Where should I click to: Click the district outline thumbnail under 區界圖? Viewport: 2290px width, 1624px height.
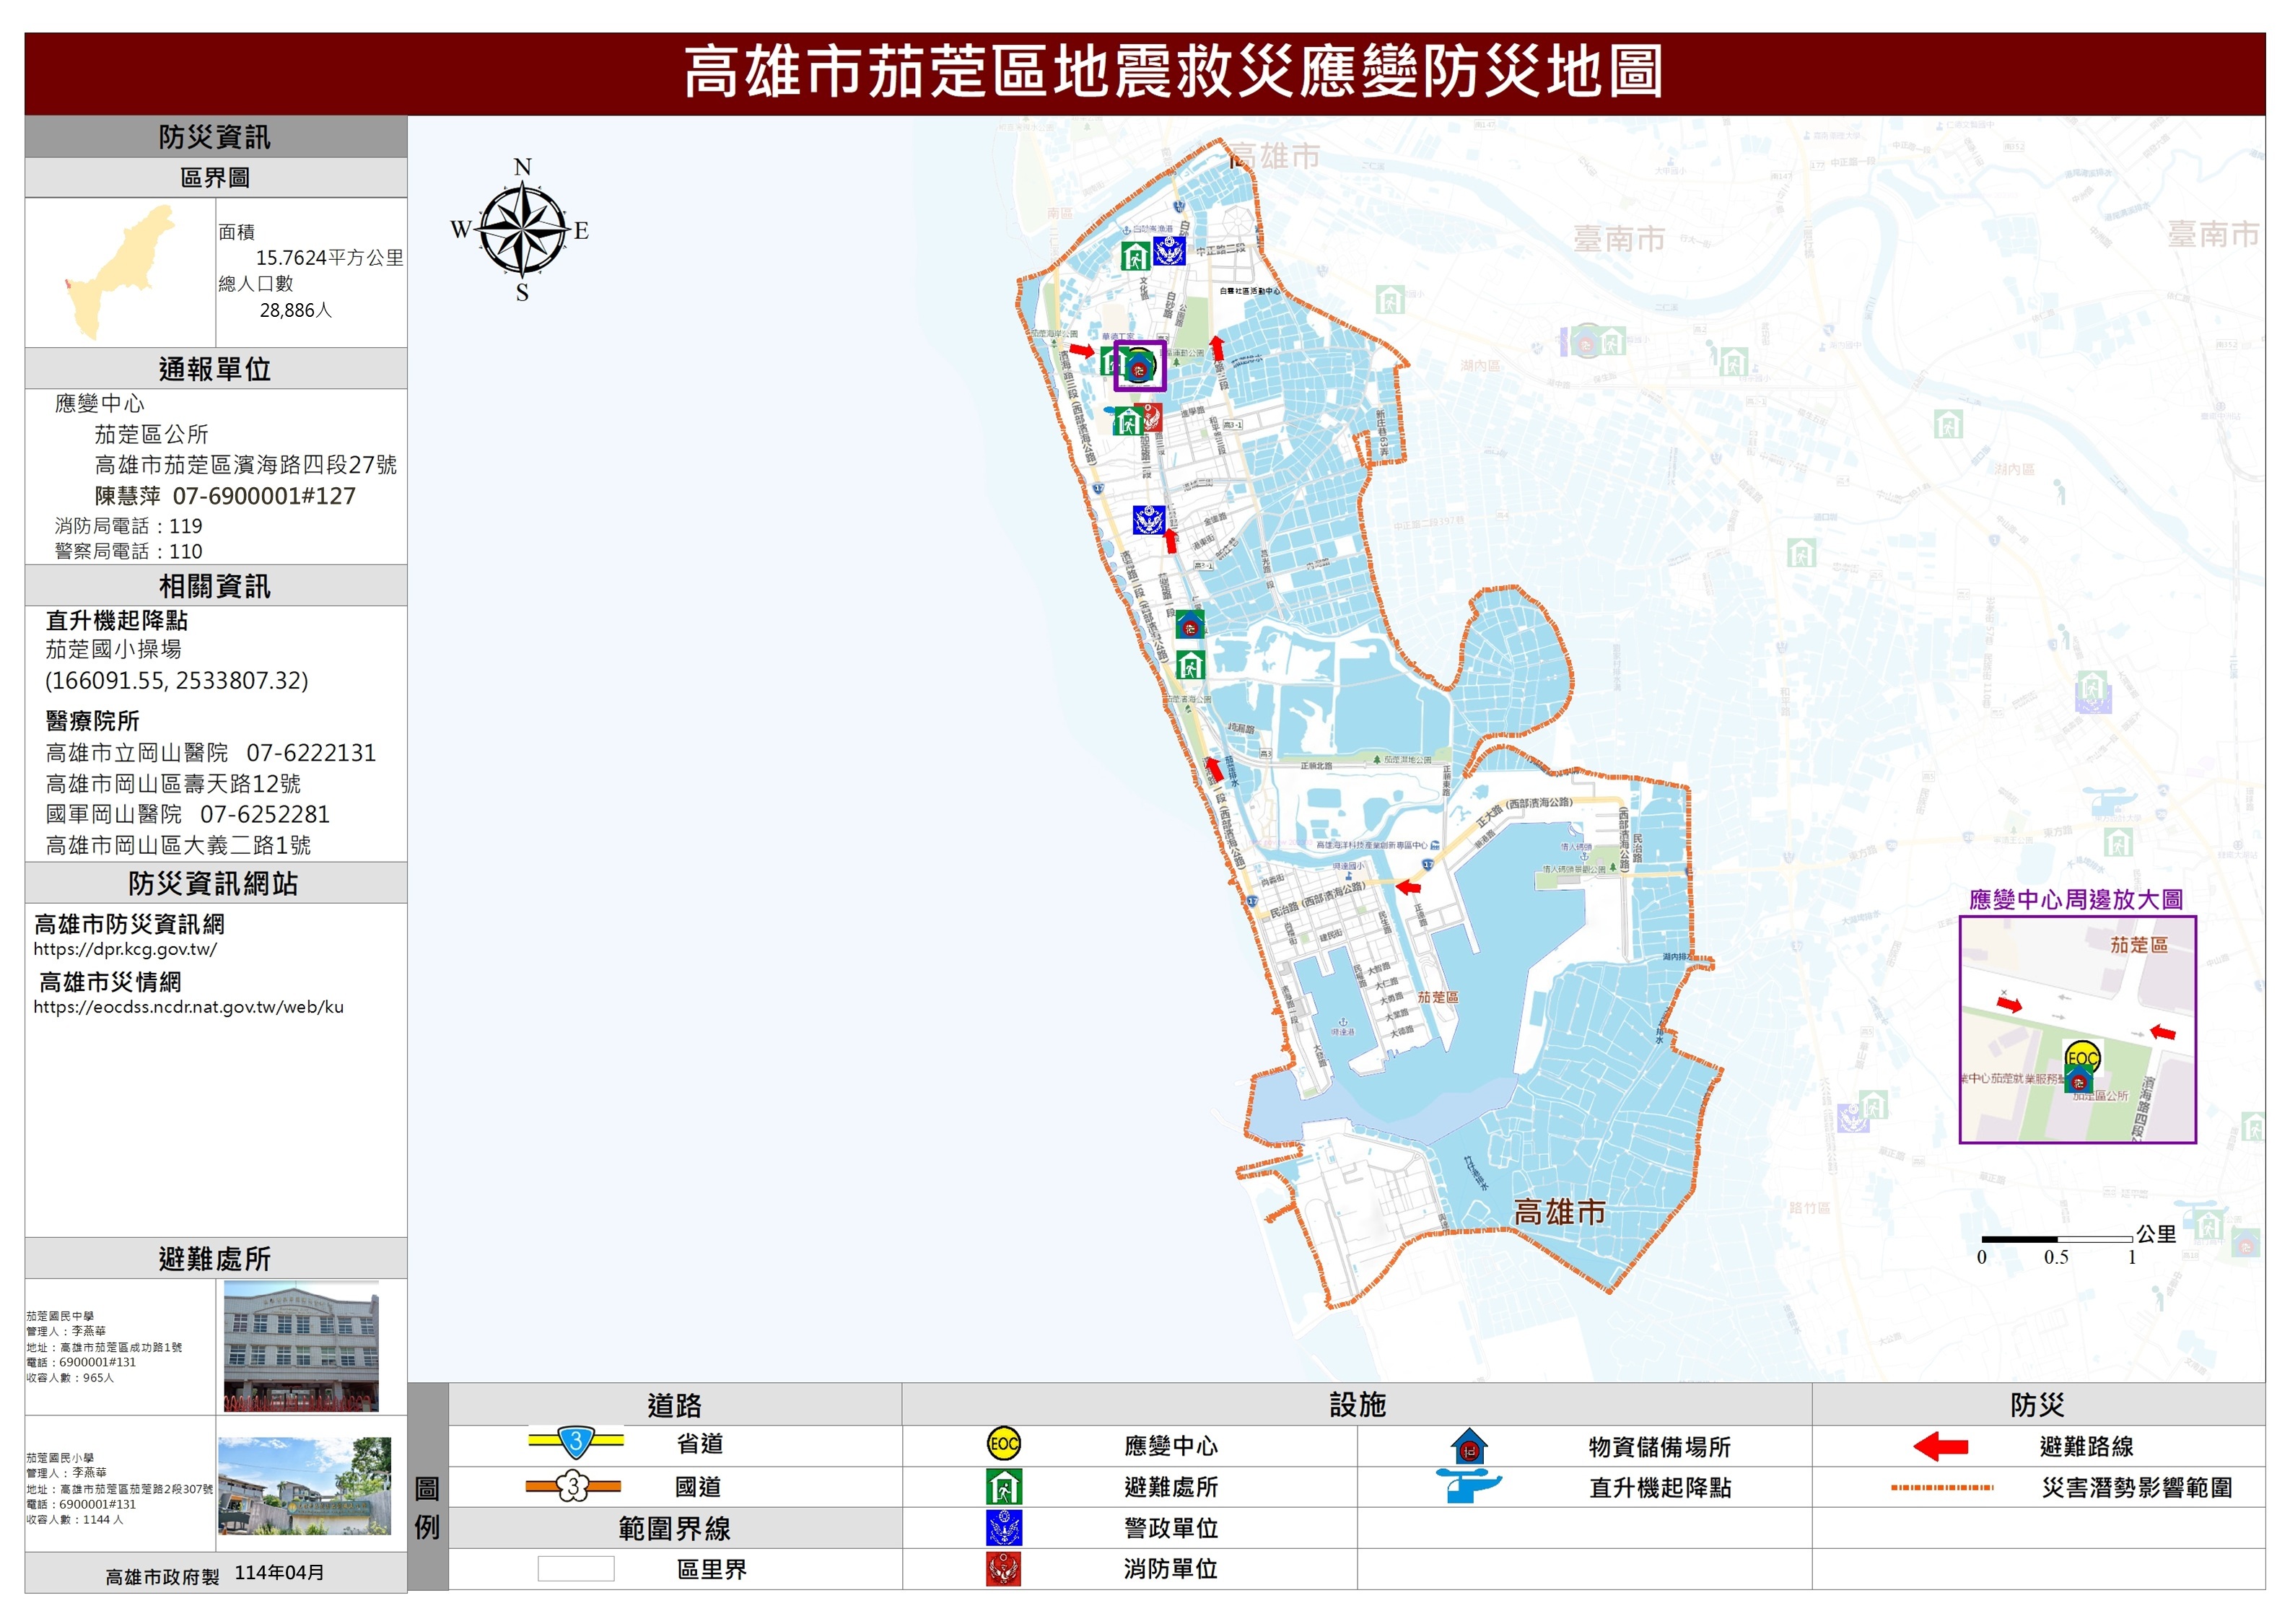(120, 272)
